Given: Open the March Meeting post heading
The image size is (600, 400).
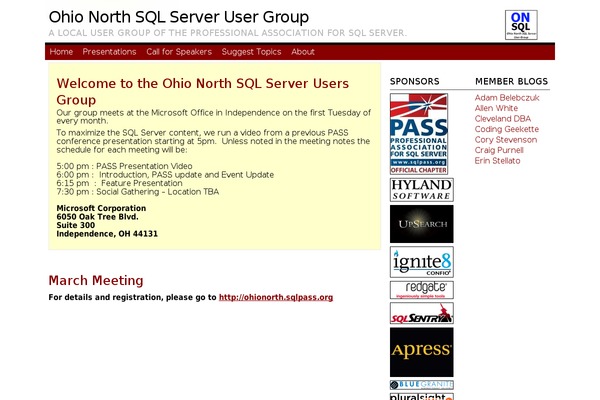Looking at the screenshot, I should (96, 281).
